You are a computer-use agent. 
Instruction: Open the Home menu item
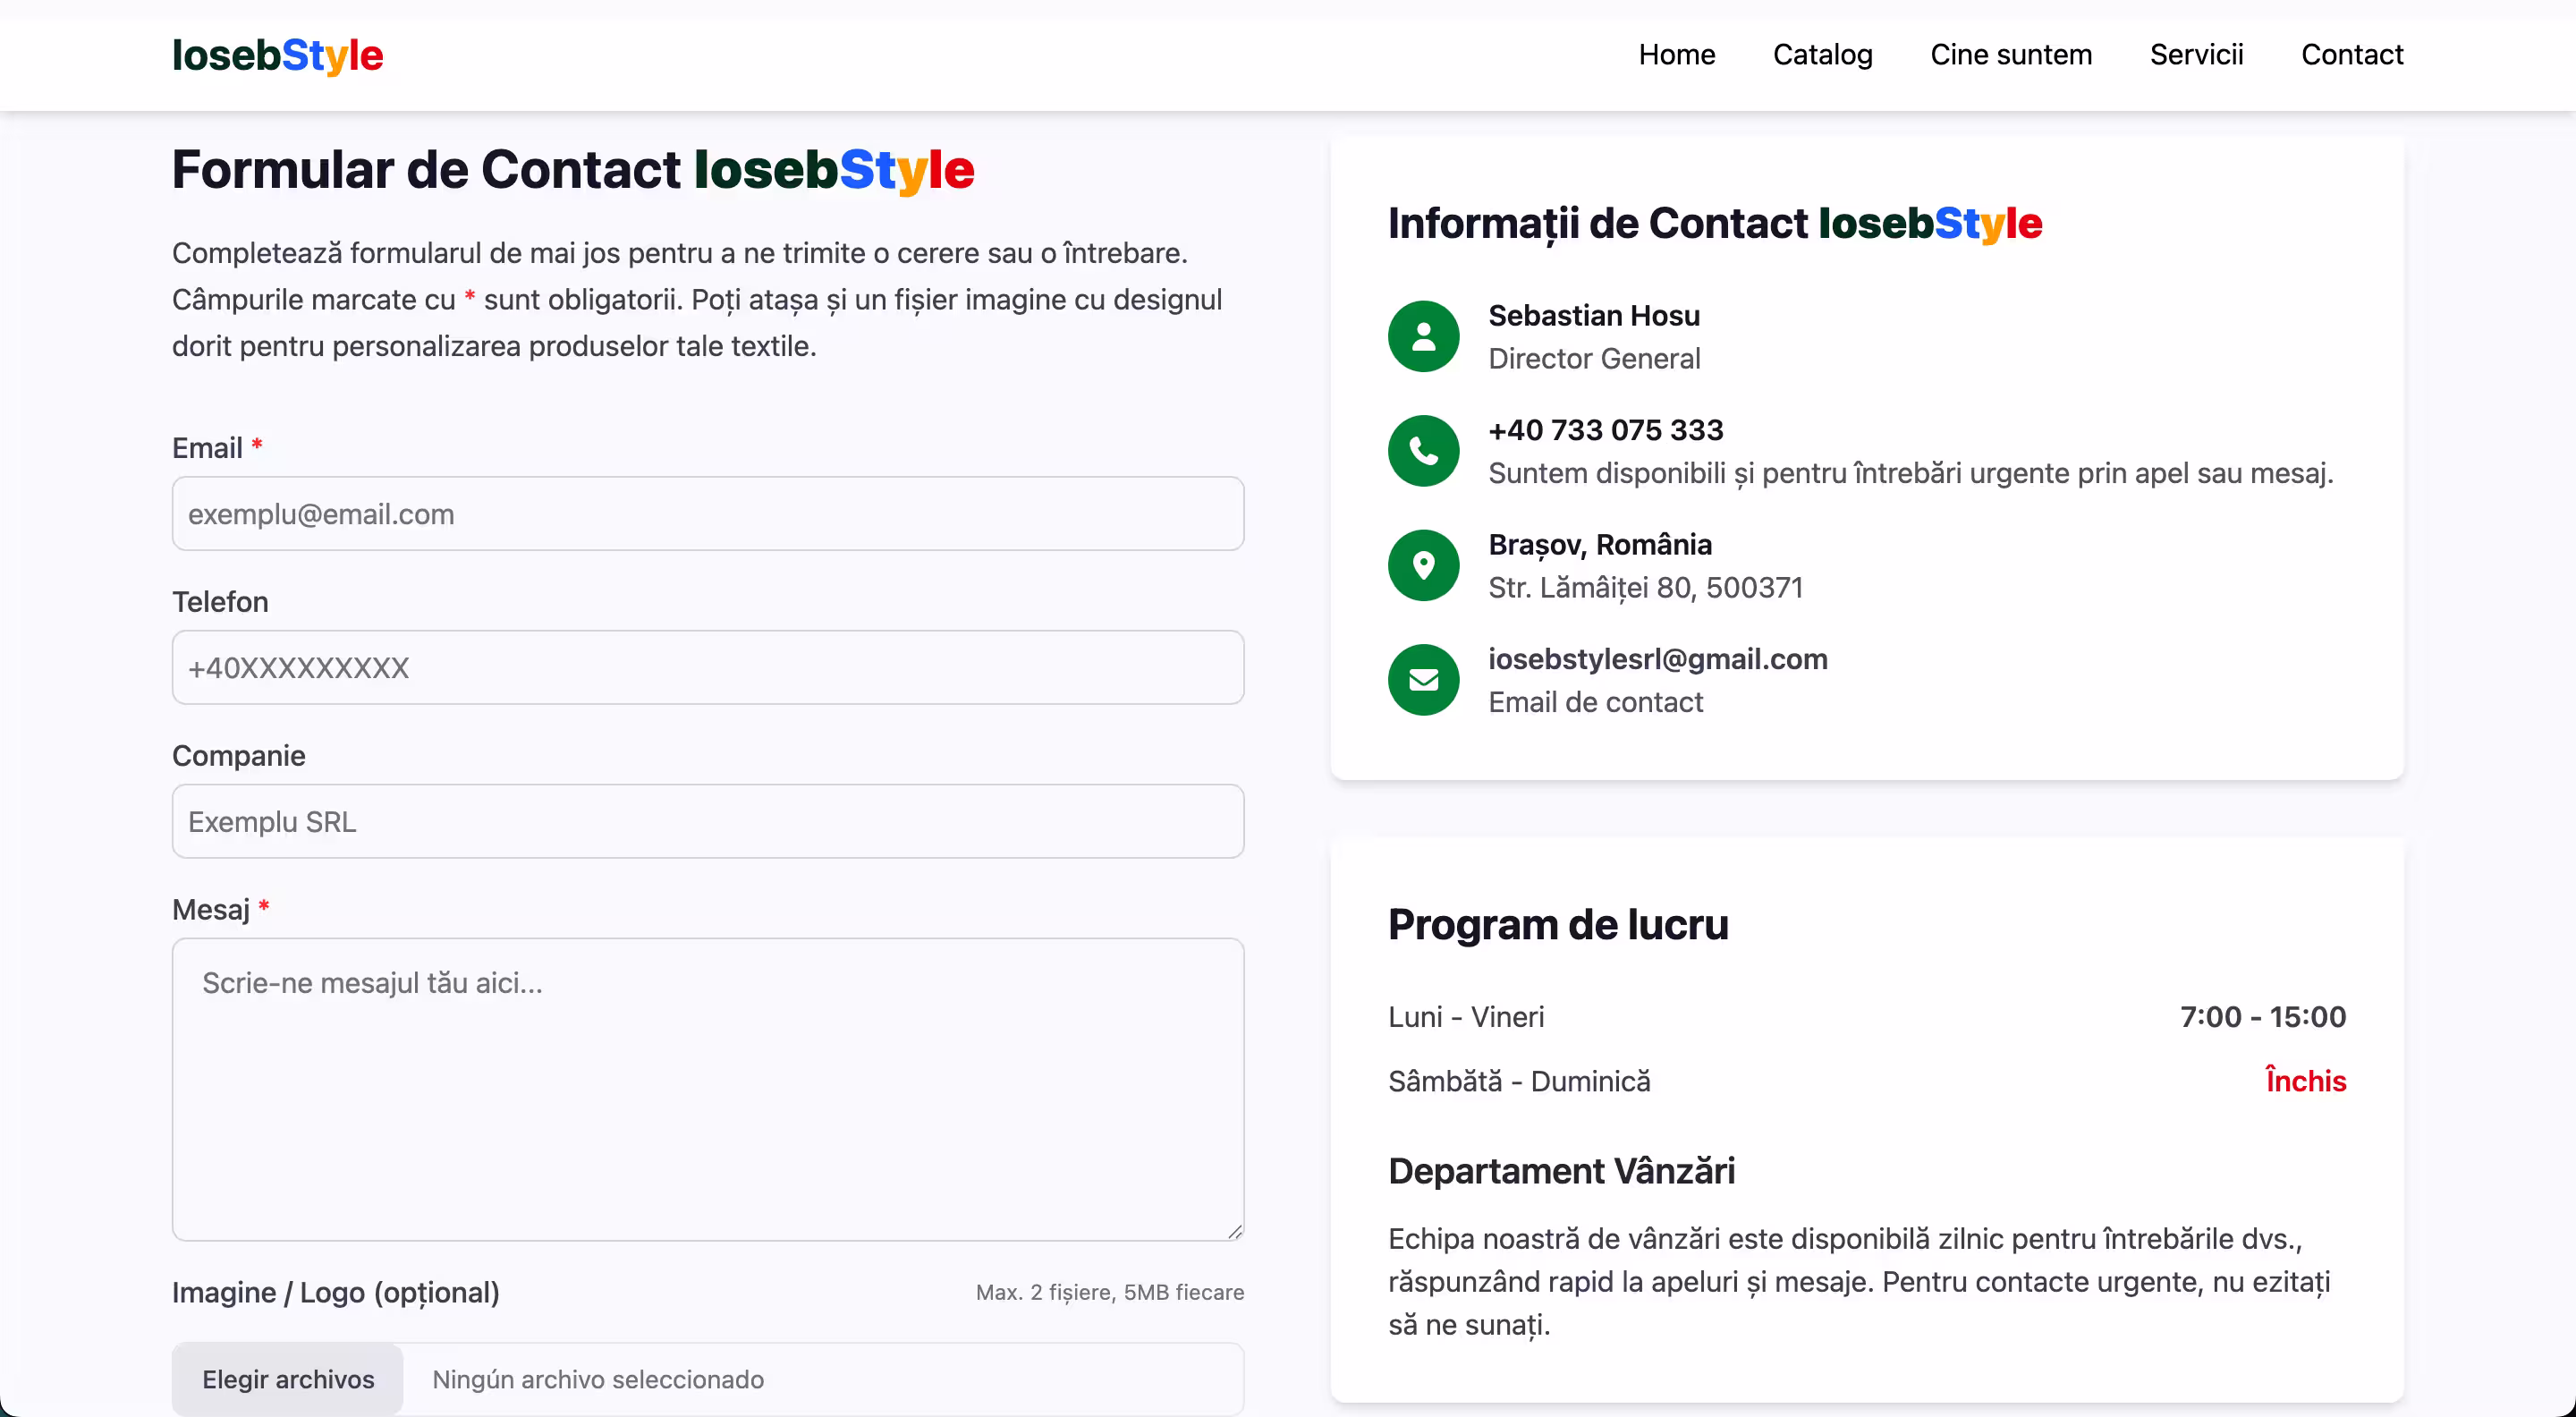pyautogui.click(x=1677, y=54)
